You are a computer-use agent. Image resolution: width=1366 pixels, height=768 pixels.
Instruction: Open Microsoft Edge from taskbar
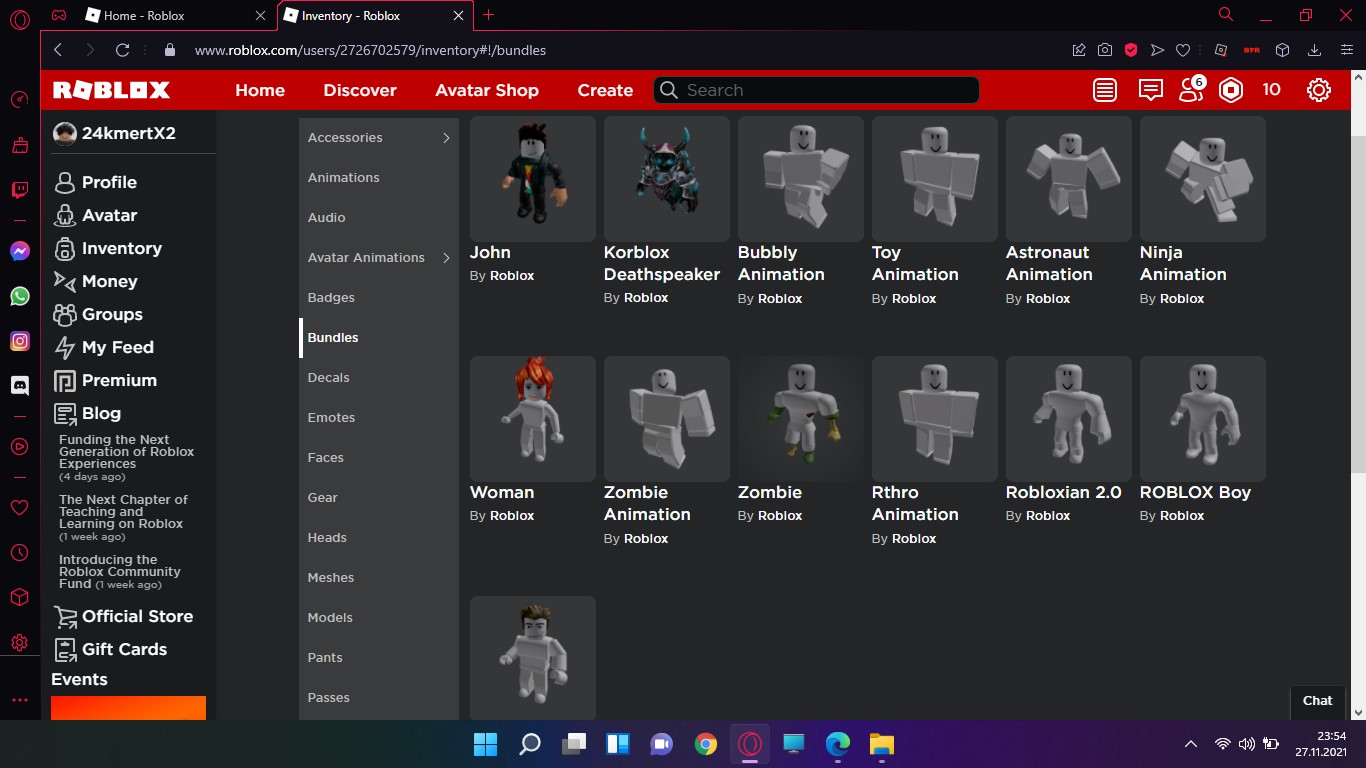pos(837,744)
